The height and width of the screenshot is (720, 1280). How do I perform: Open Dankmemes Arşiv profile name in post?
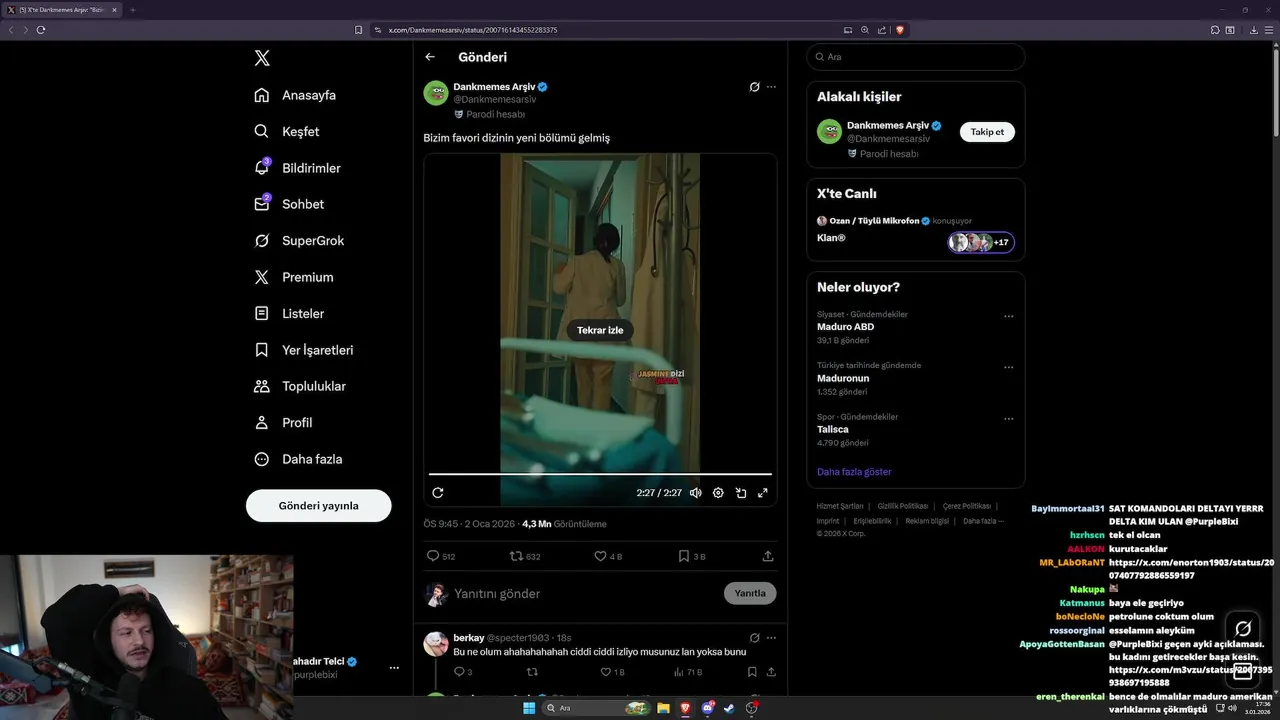(x=494, y=87)
